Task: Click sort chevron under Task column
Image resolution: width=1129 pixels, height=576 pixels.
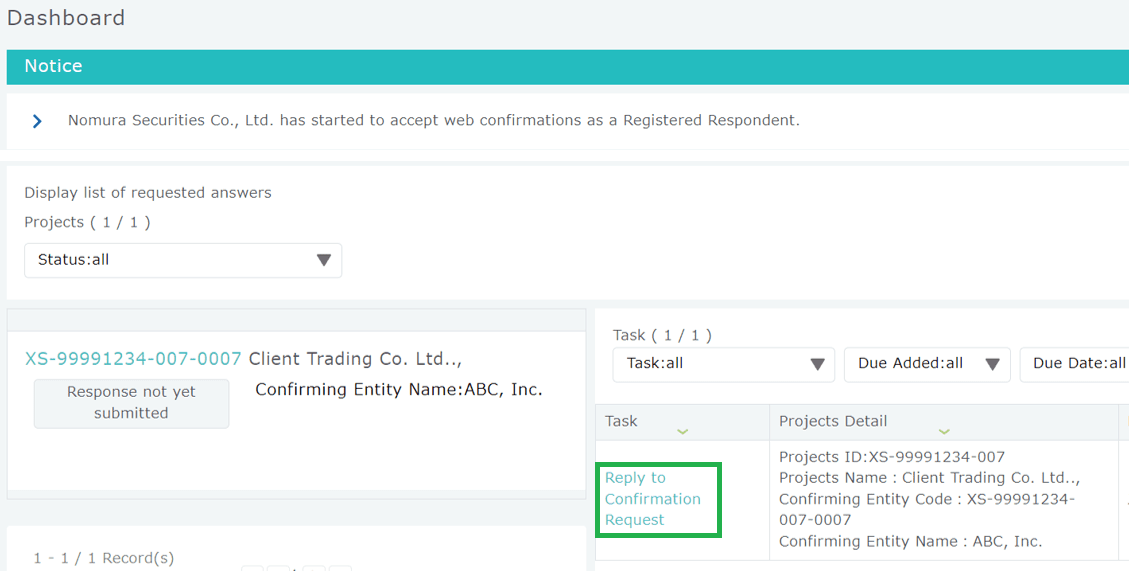Action: [x=682, y=432]
